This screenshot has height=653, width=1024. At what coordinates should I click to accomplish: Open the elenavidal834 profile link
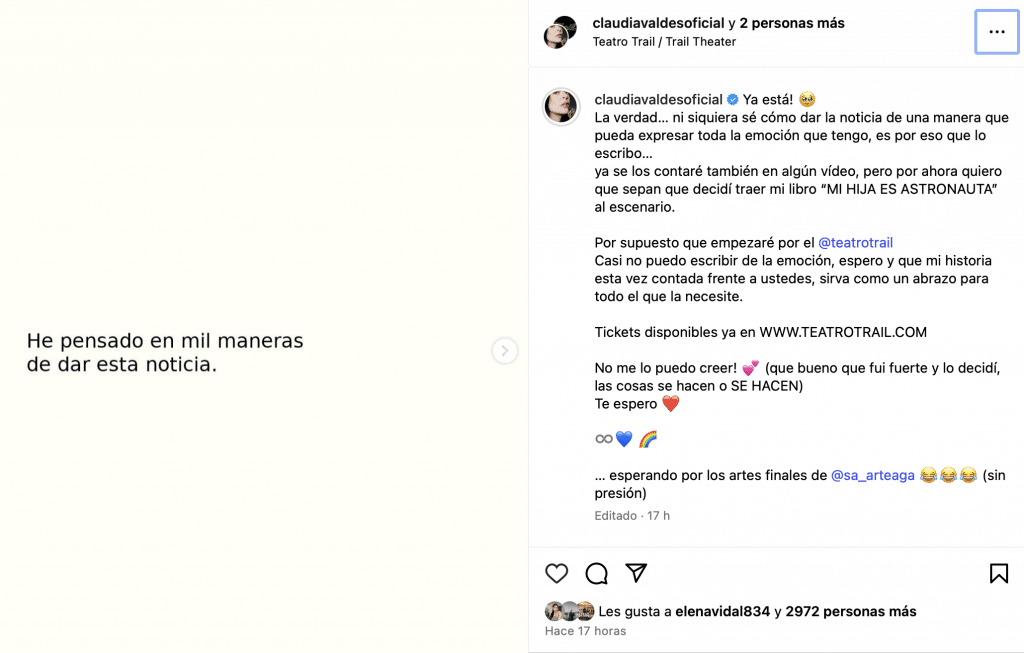click(722, 611)
